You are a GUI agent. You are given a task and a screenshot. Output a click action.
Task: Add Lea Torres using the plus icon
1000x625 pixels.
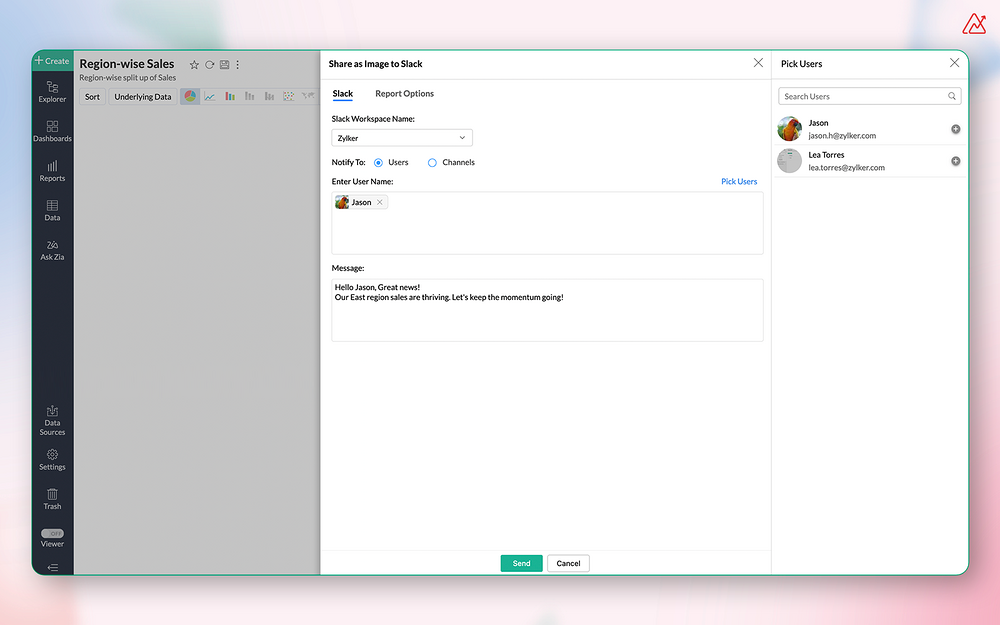[955, 161]
